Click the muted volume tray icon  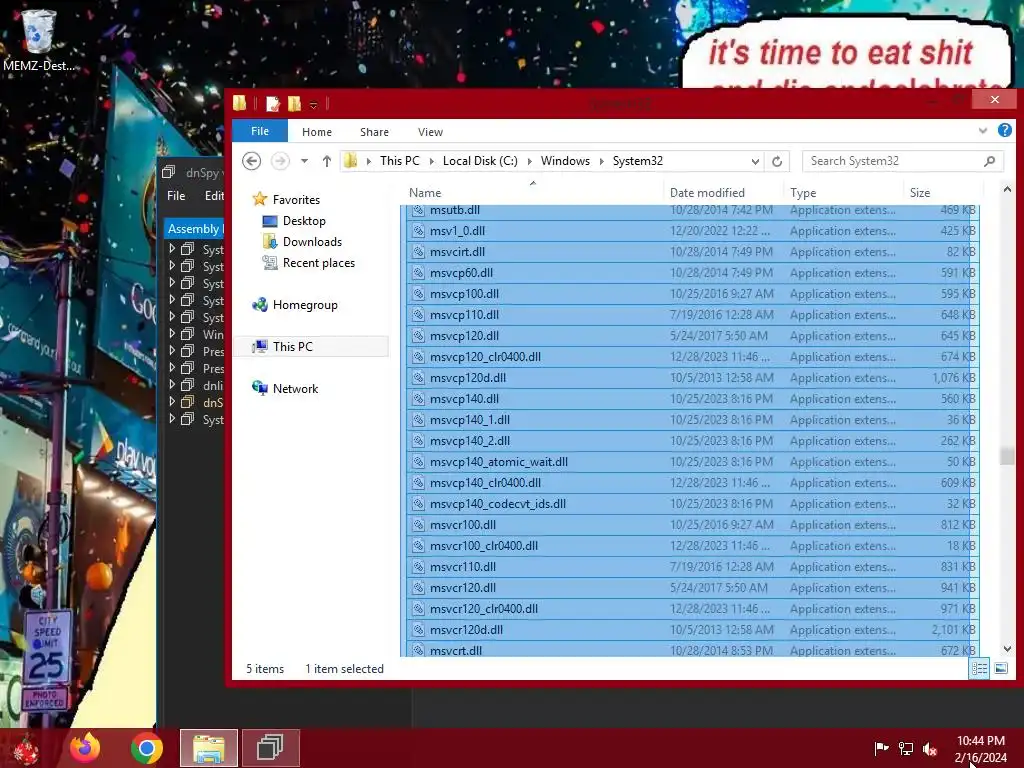(929, 749)
